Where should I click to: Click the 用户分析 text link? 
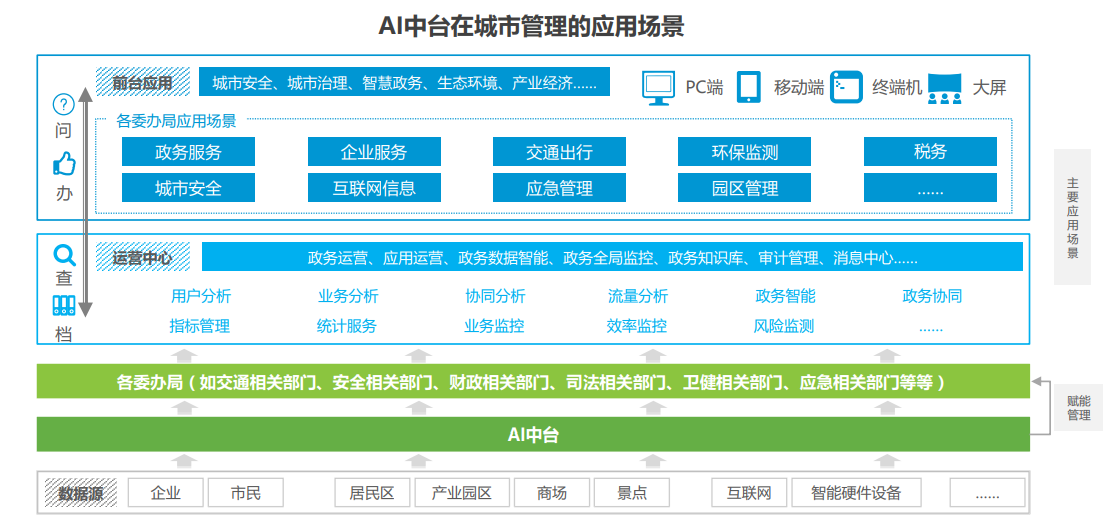[x=201, y=296]
